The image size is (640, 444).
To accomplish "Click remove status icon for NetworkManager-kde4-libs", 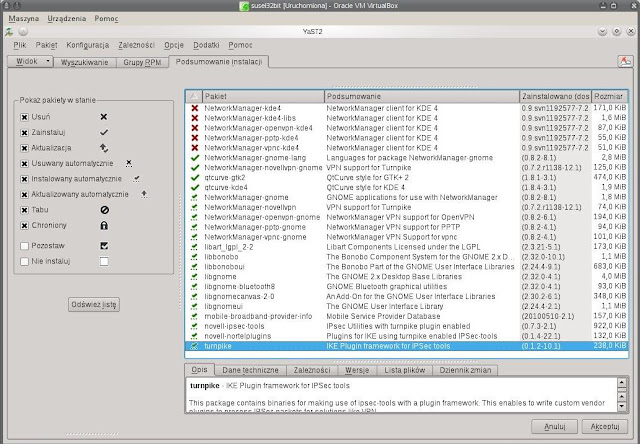I will pos(195,118).
